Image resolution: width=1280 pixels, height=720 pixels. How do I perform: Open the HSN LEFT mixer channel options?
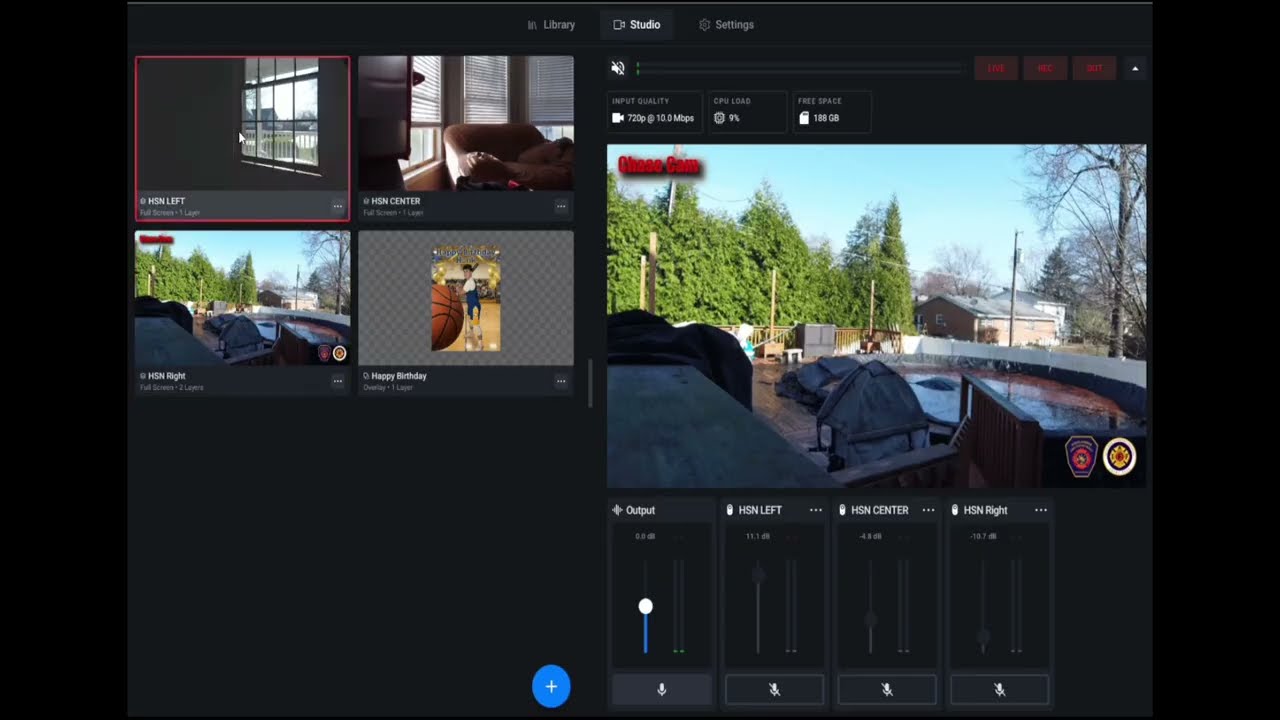point(816,510)
